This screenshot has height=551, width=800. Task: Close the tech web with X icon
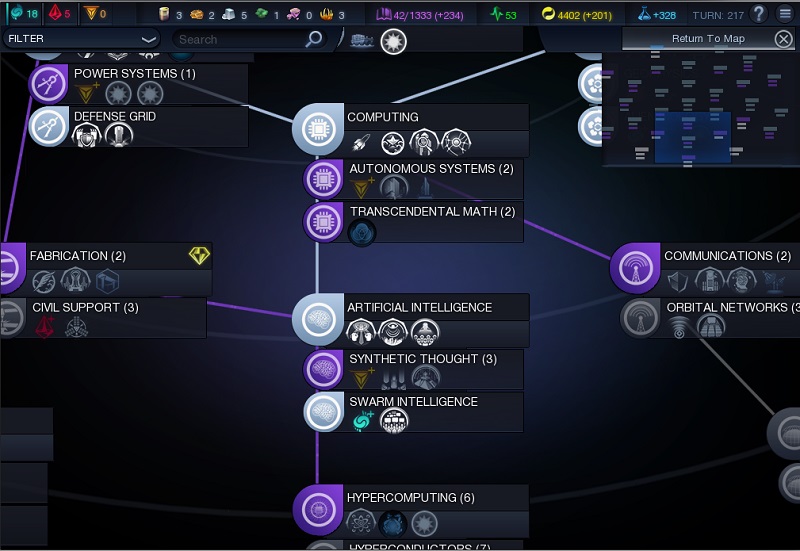(x=783, y=39)
